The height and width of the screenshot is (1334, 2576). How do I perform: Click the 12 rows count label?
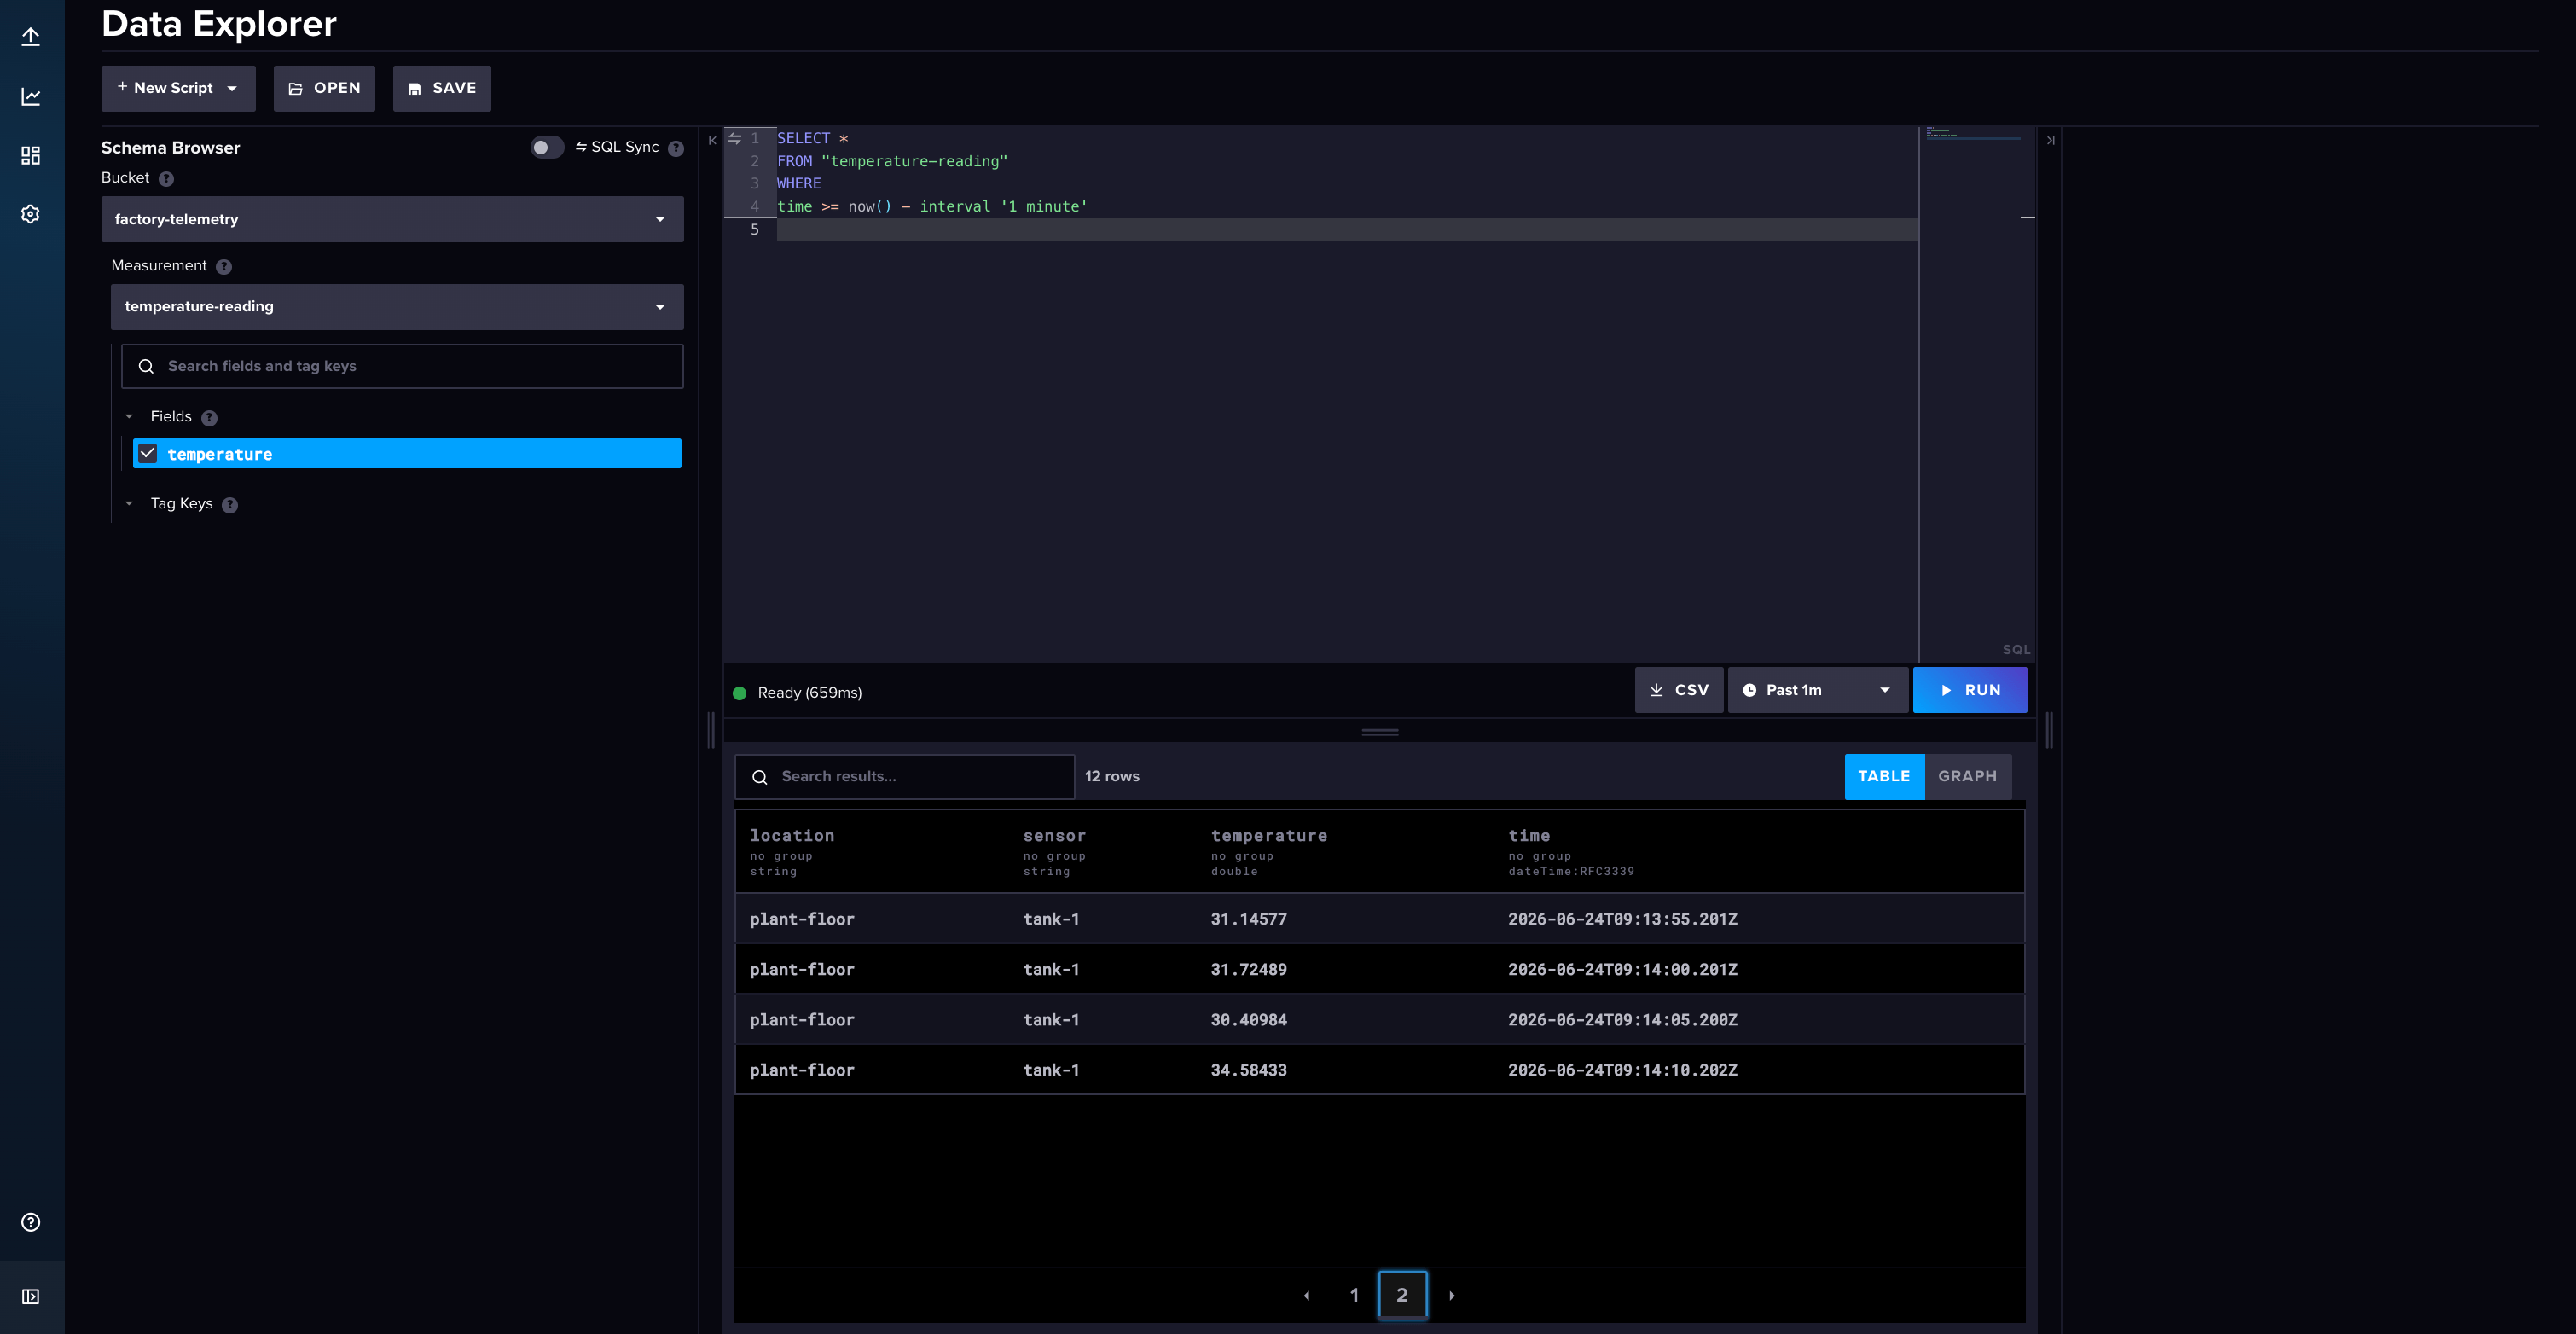tap(1111, 777)
